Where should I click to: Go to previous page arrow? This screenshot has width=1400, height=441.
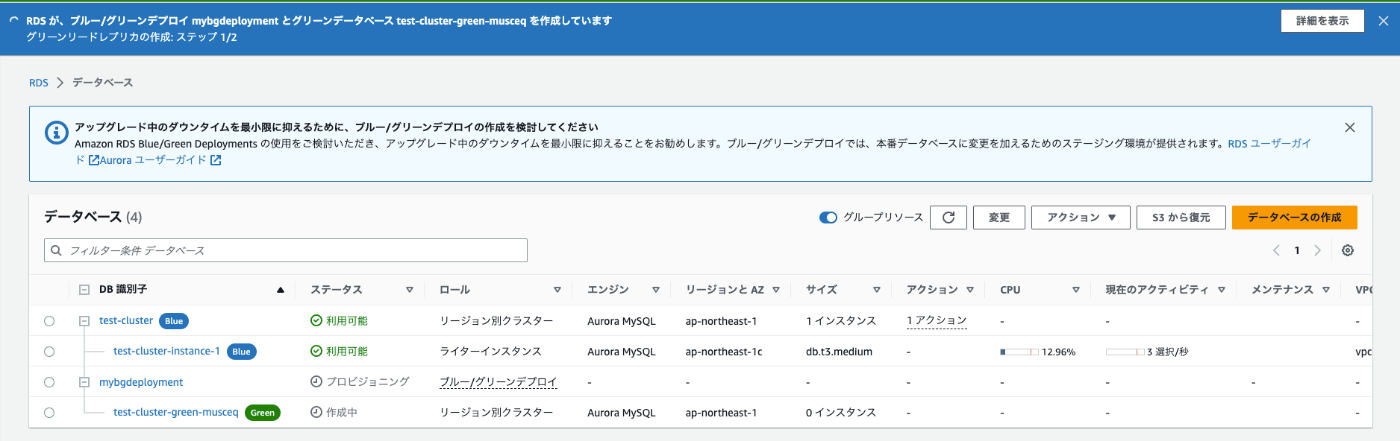[x=1276, y=250]
